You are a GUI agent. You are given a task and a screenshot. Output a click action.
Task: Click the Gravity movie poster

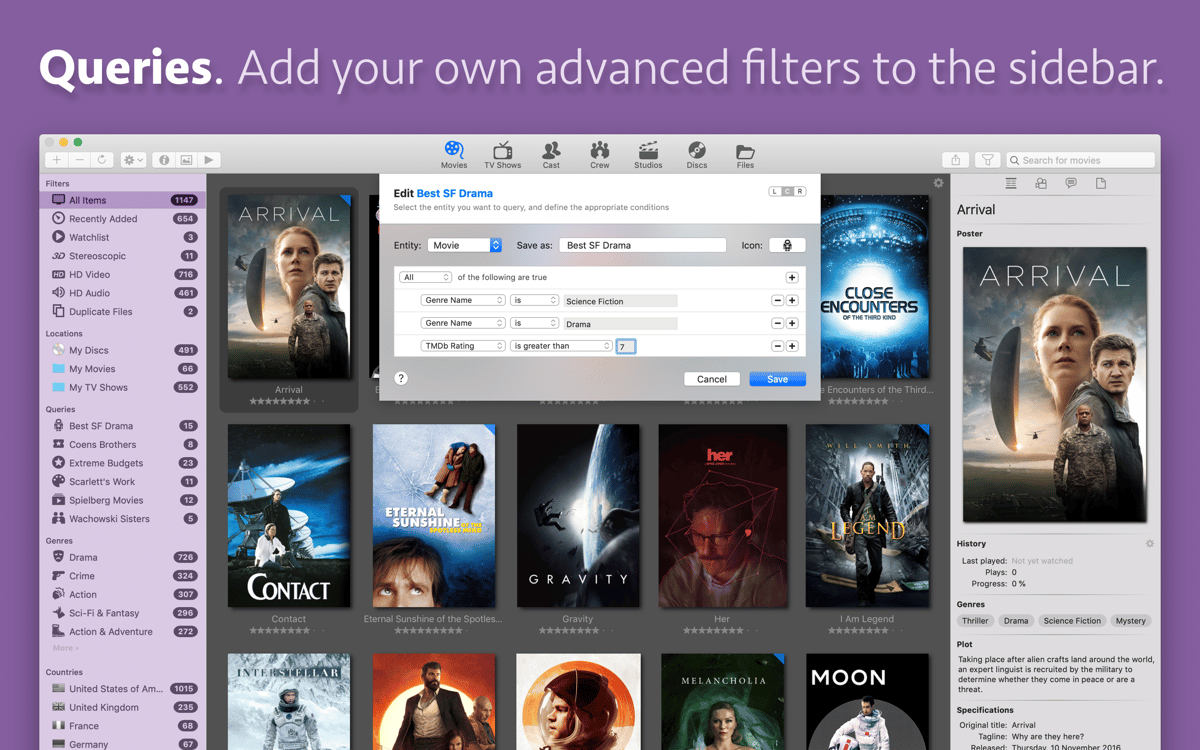(x=578, y=516)
